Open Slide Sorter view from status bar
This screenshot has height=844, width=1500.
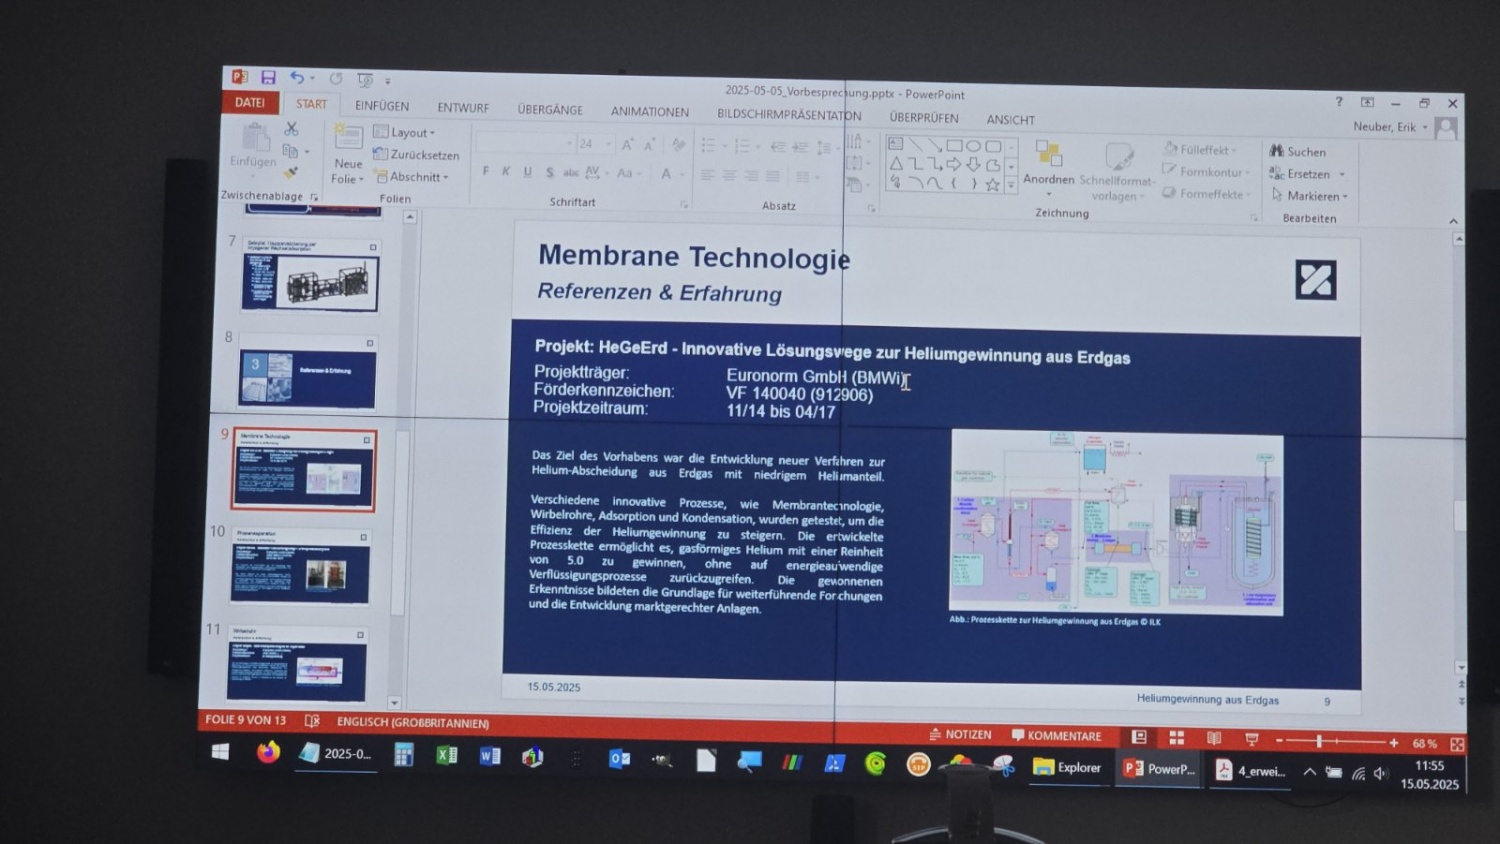[x=1177, y=738]
